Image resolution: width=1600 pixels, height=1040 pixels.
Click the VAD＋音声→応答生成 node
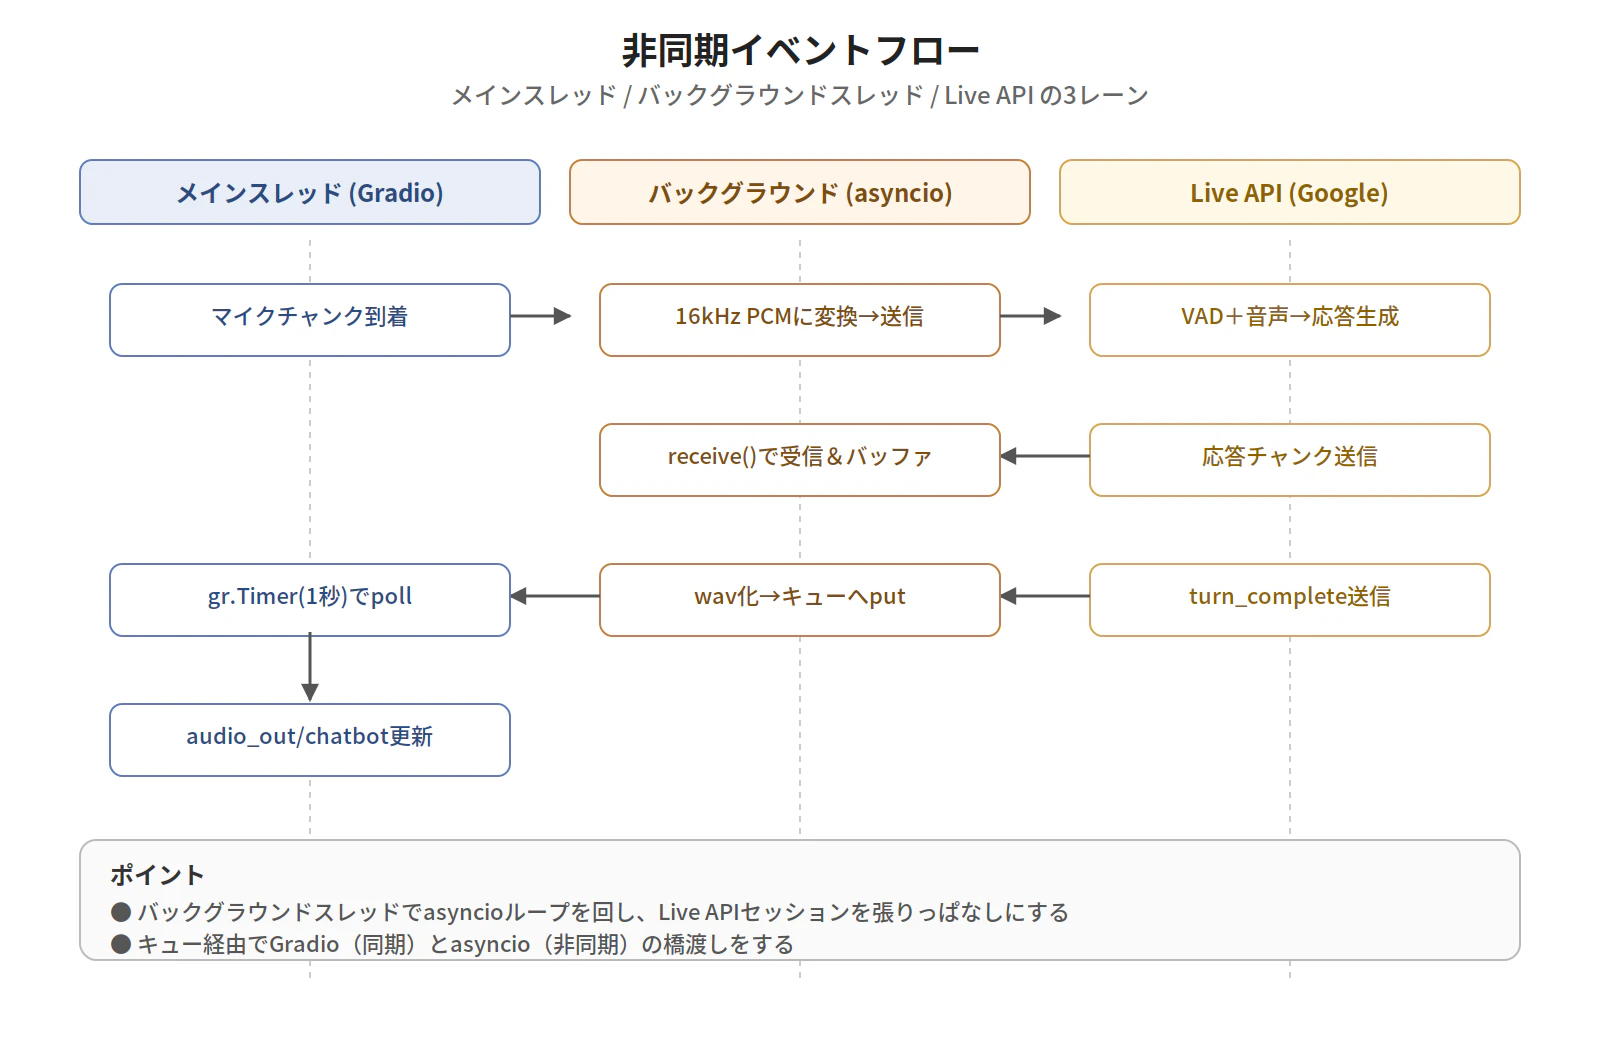pyautogui.click(x=1288, y=319)
